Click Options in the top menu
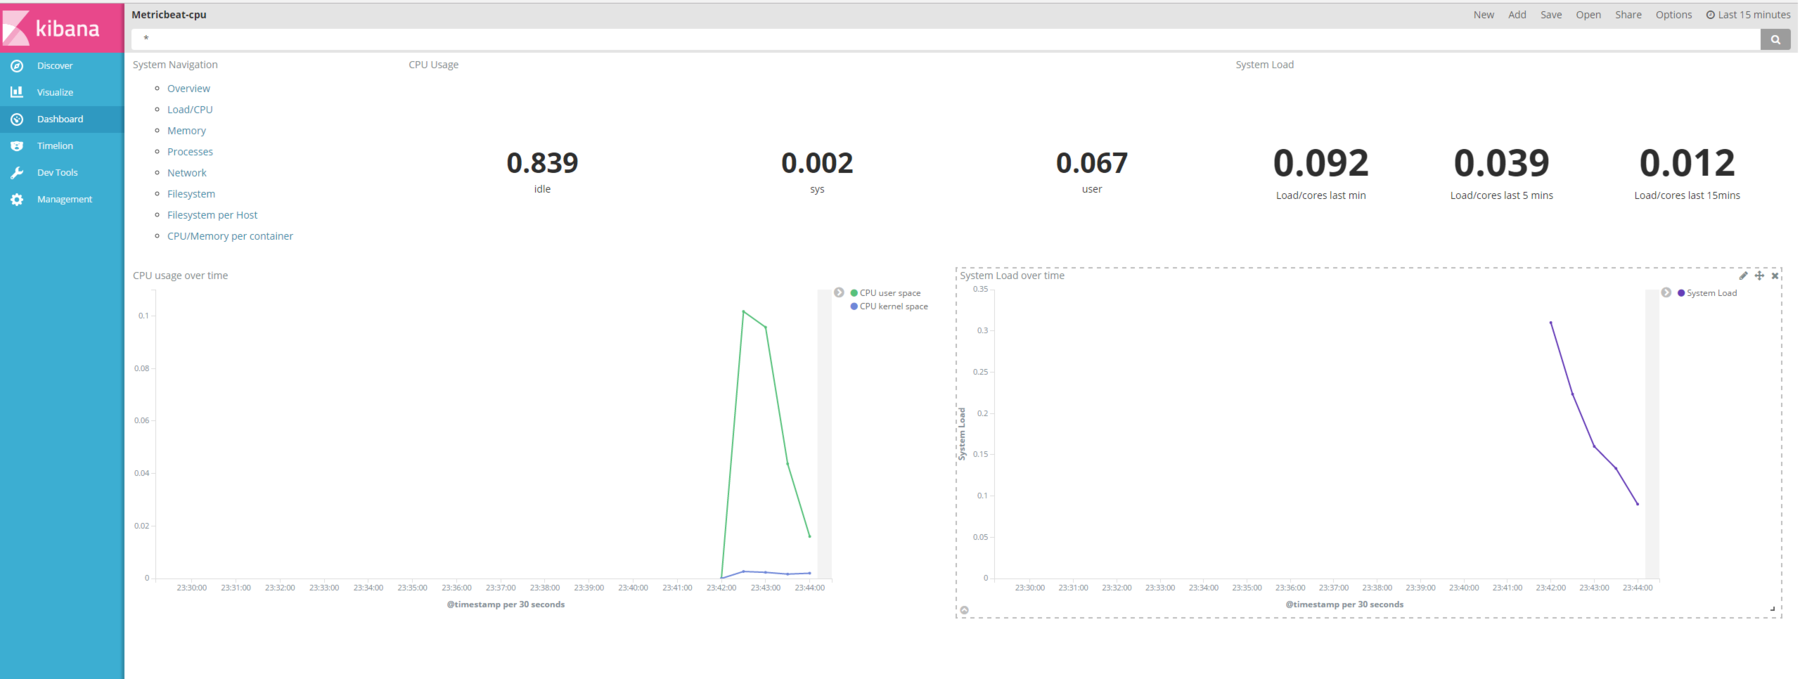The width and height of the screenshot is (1800, 679). click(x=1674, y=15)
